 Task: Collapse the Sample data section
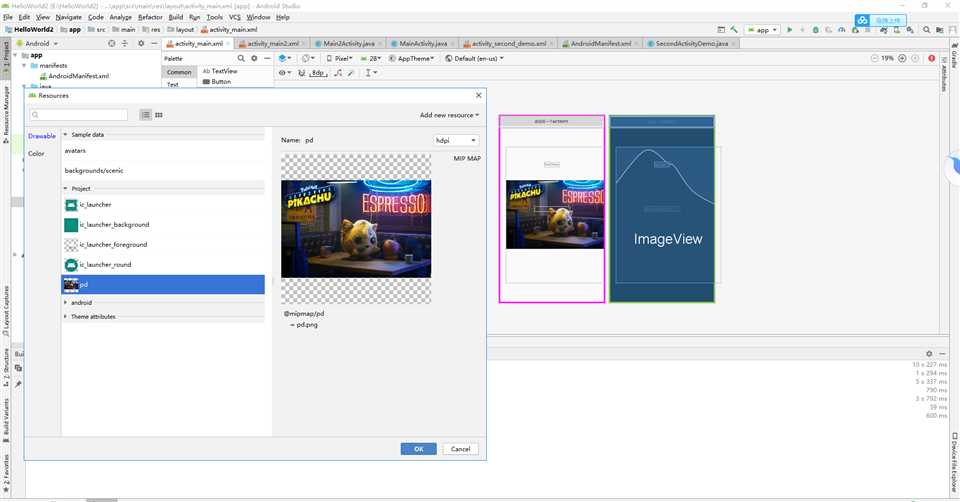(x=66, y=135)
